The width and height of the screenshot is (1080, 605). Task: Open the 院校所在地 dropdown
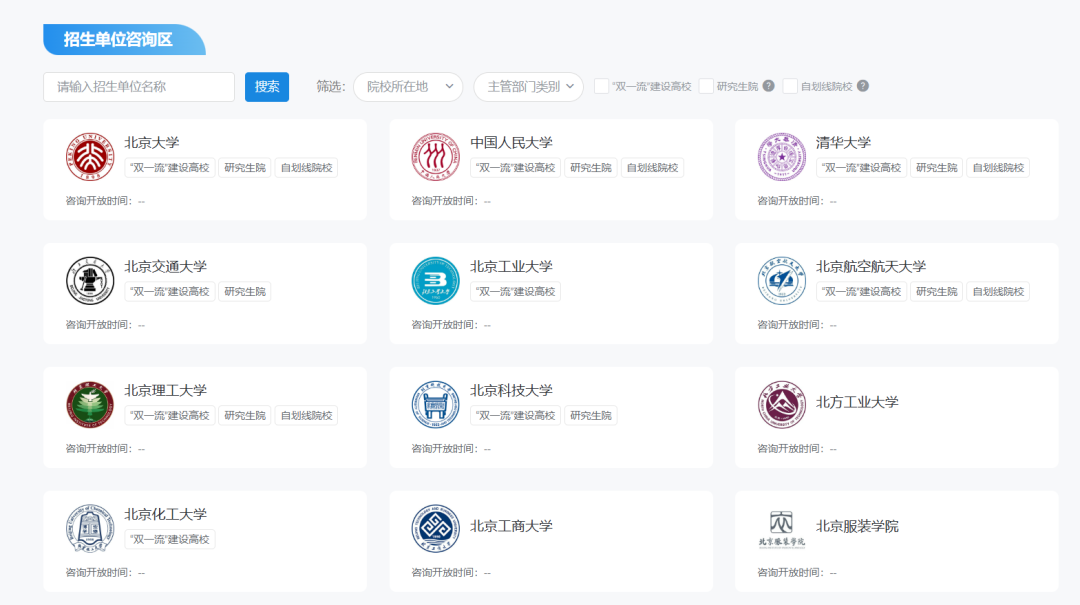click(408, 87)
